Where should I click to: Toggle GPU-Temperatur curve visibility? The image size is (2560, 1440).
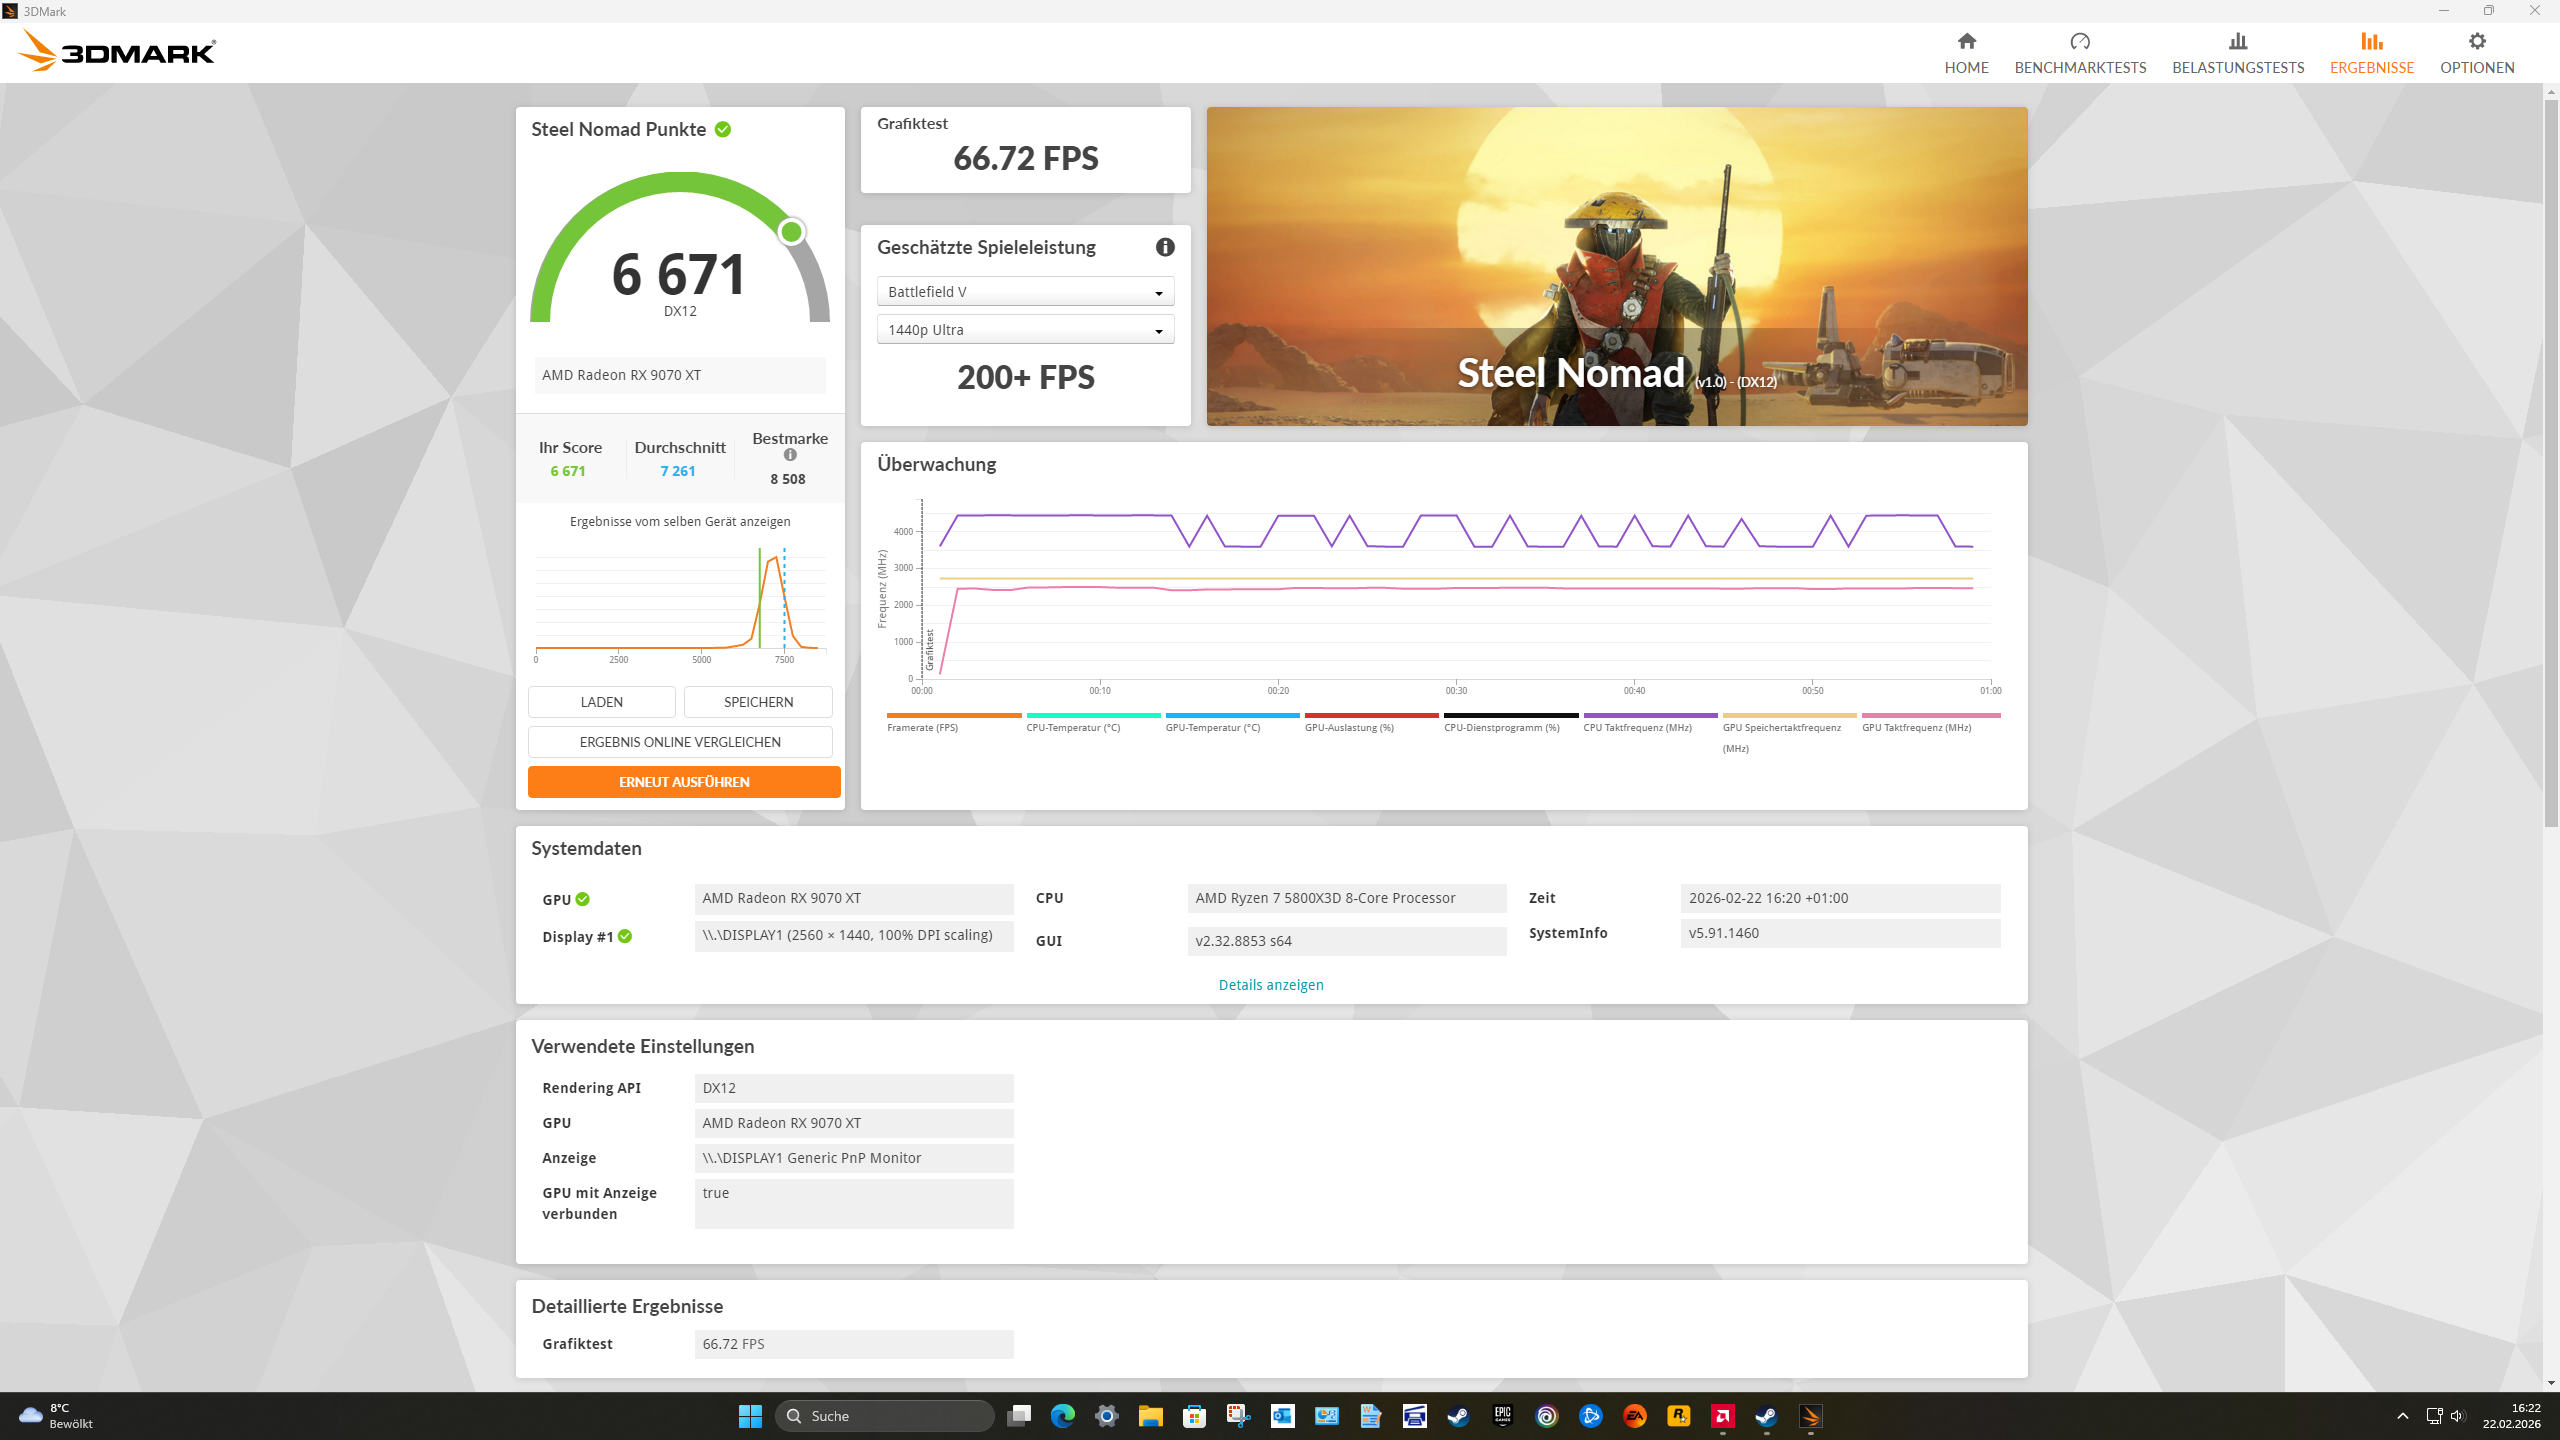[x=1232, y=715]
